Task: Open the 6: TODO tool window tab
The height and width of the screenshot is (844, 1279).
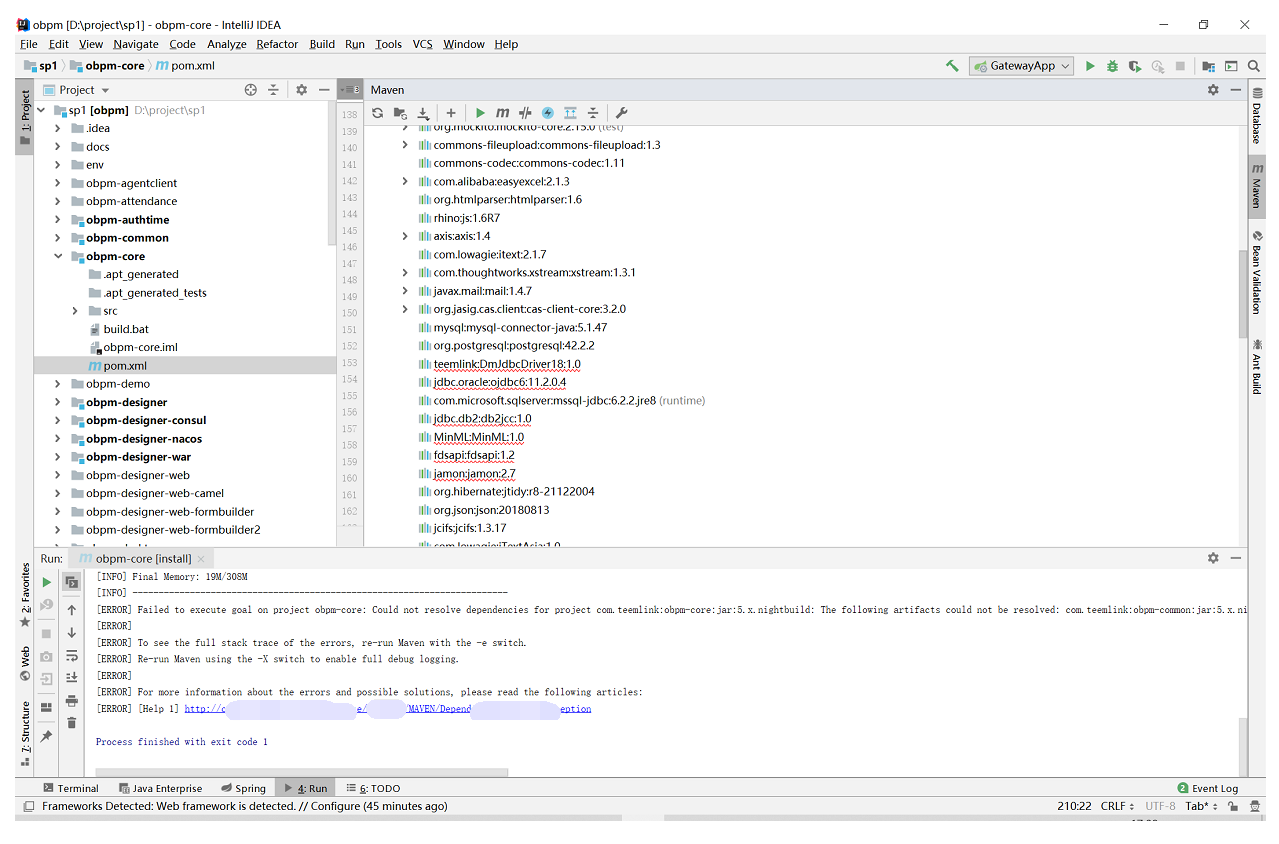Action: [x=373, y=788]
